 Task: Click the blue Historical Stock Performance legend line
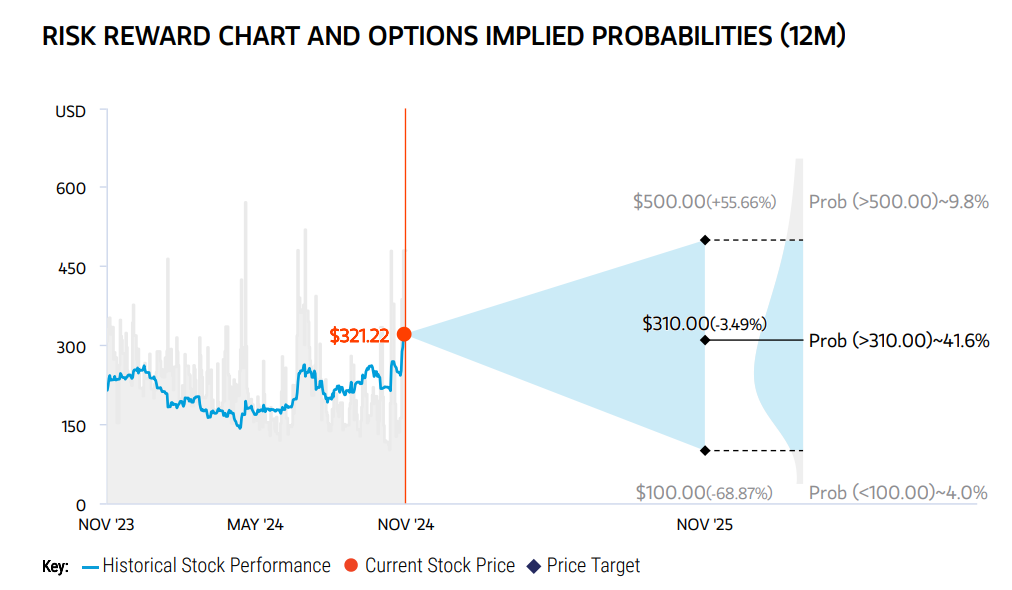click(90, 567)
